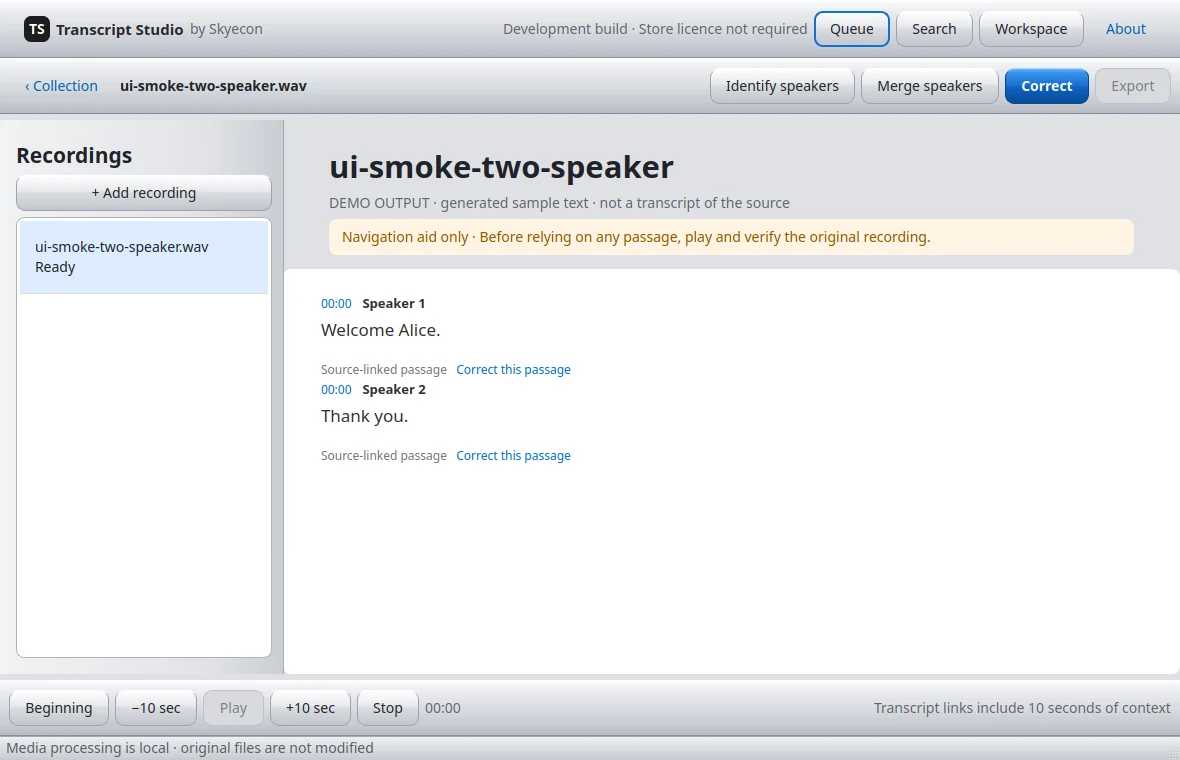Click the ui-smoke-two-speaker heading
Image resolution: width=1180 pixels, height=760 pixels.
point(501,167)
